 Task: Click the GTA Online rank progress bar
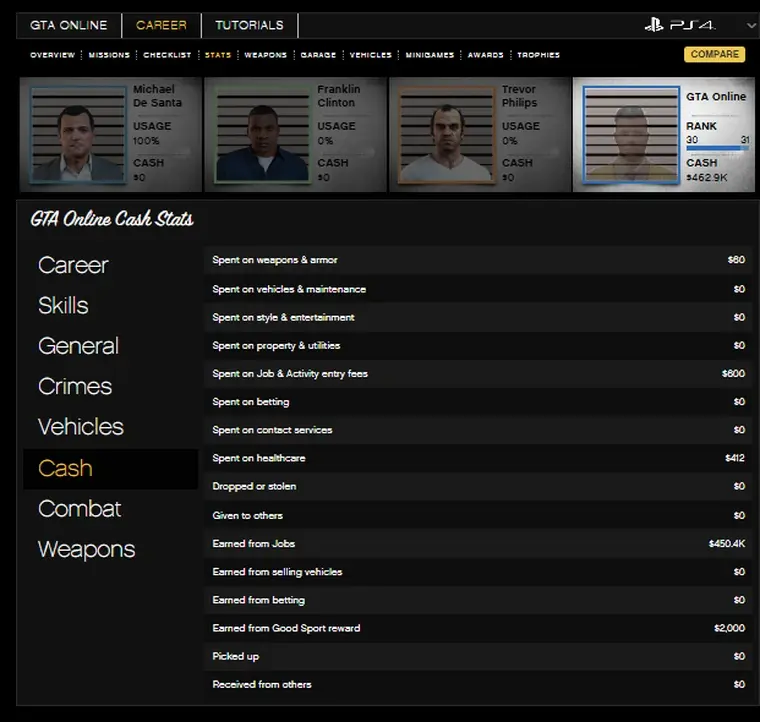(x=717, y=148)
